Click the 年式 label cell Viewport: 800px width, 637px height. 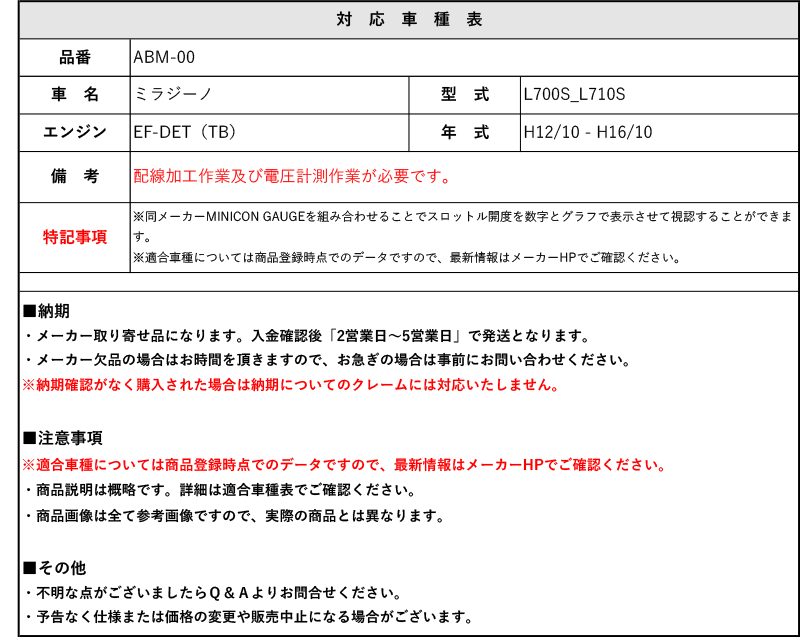click(x=465, y=132)
